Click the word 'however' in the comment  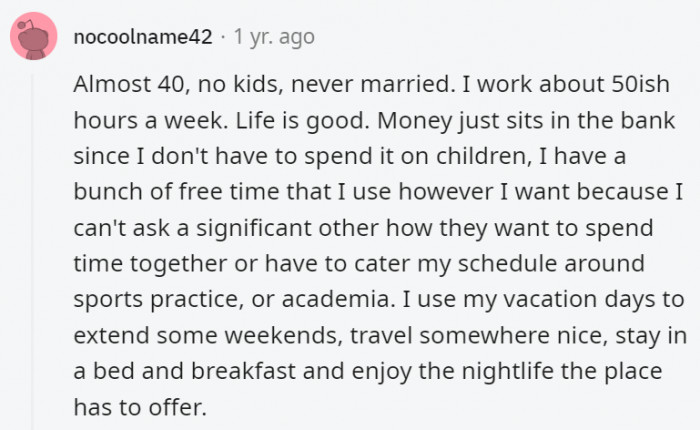446,192
